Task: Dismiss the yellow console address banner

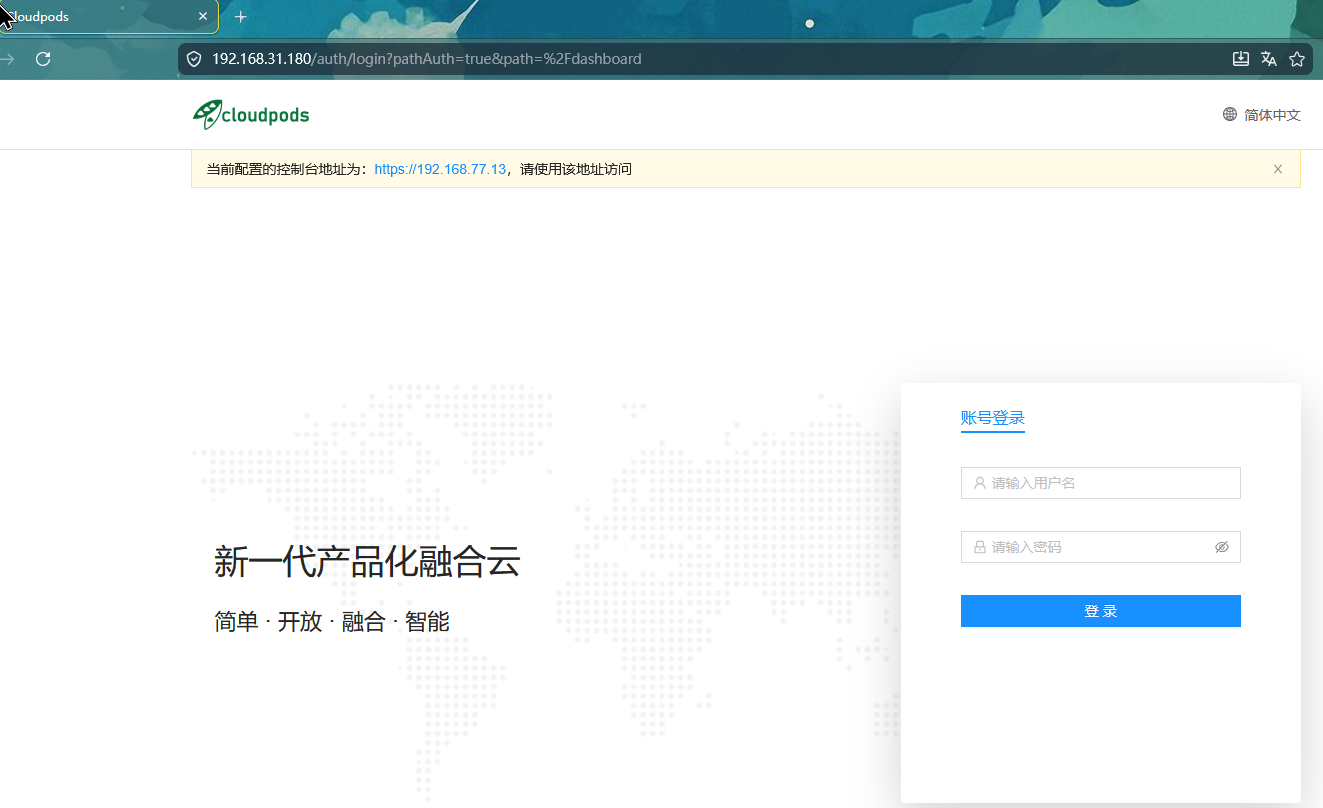Action: 1277,169
